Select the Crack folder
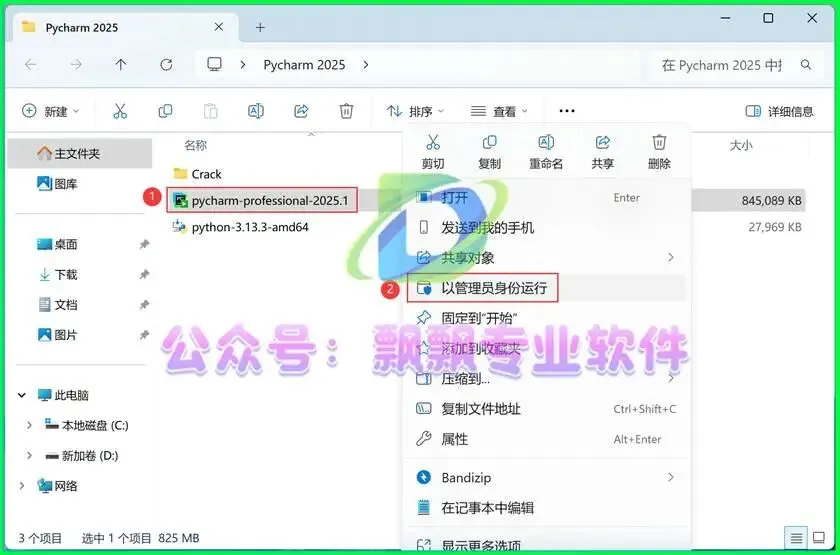The width and height of the screenshot is (840, 555). pyautogui.click(x=198, y=174)
